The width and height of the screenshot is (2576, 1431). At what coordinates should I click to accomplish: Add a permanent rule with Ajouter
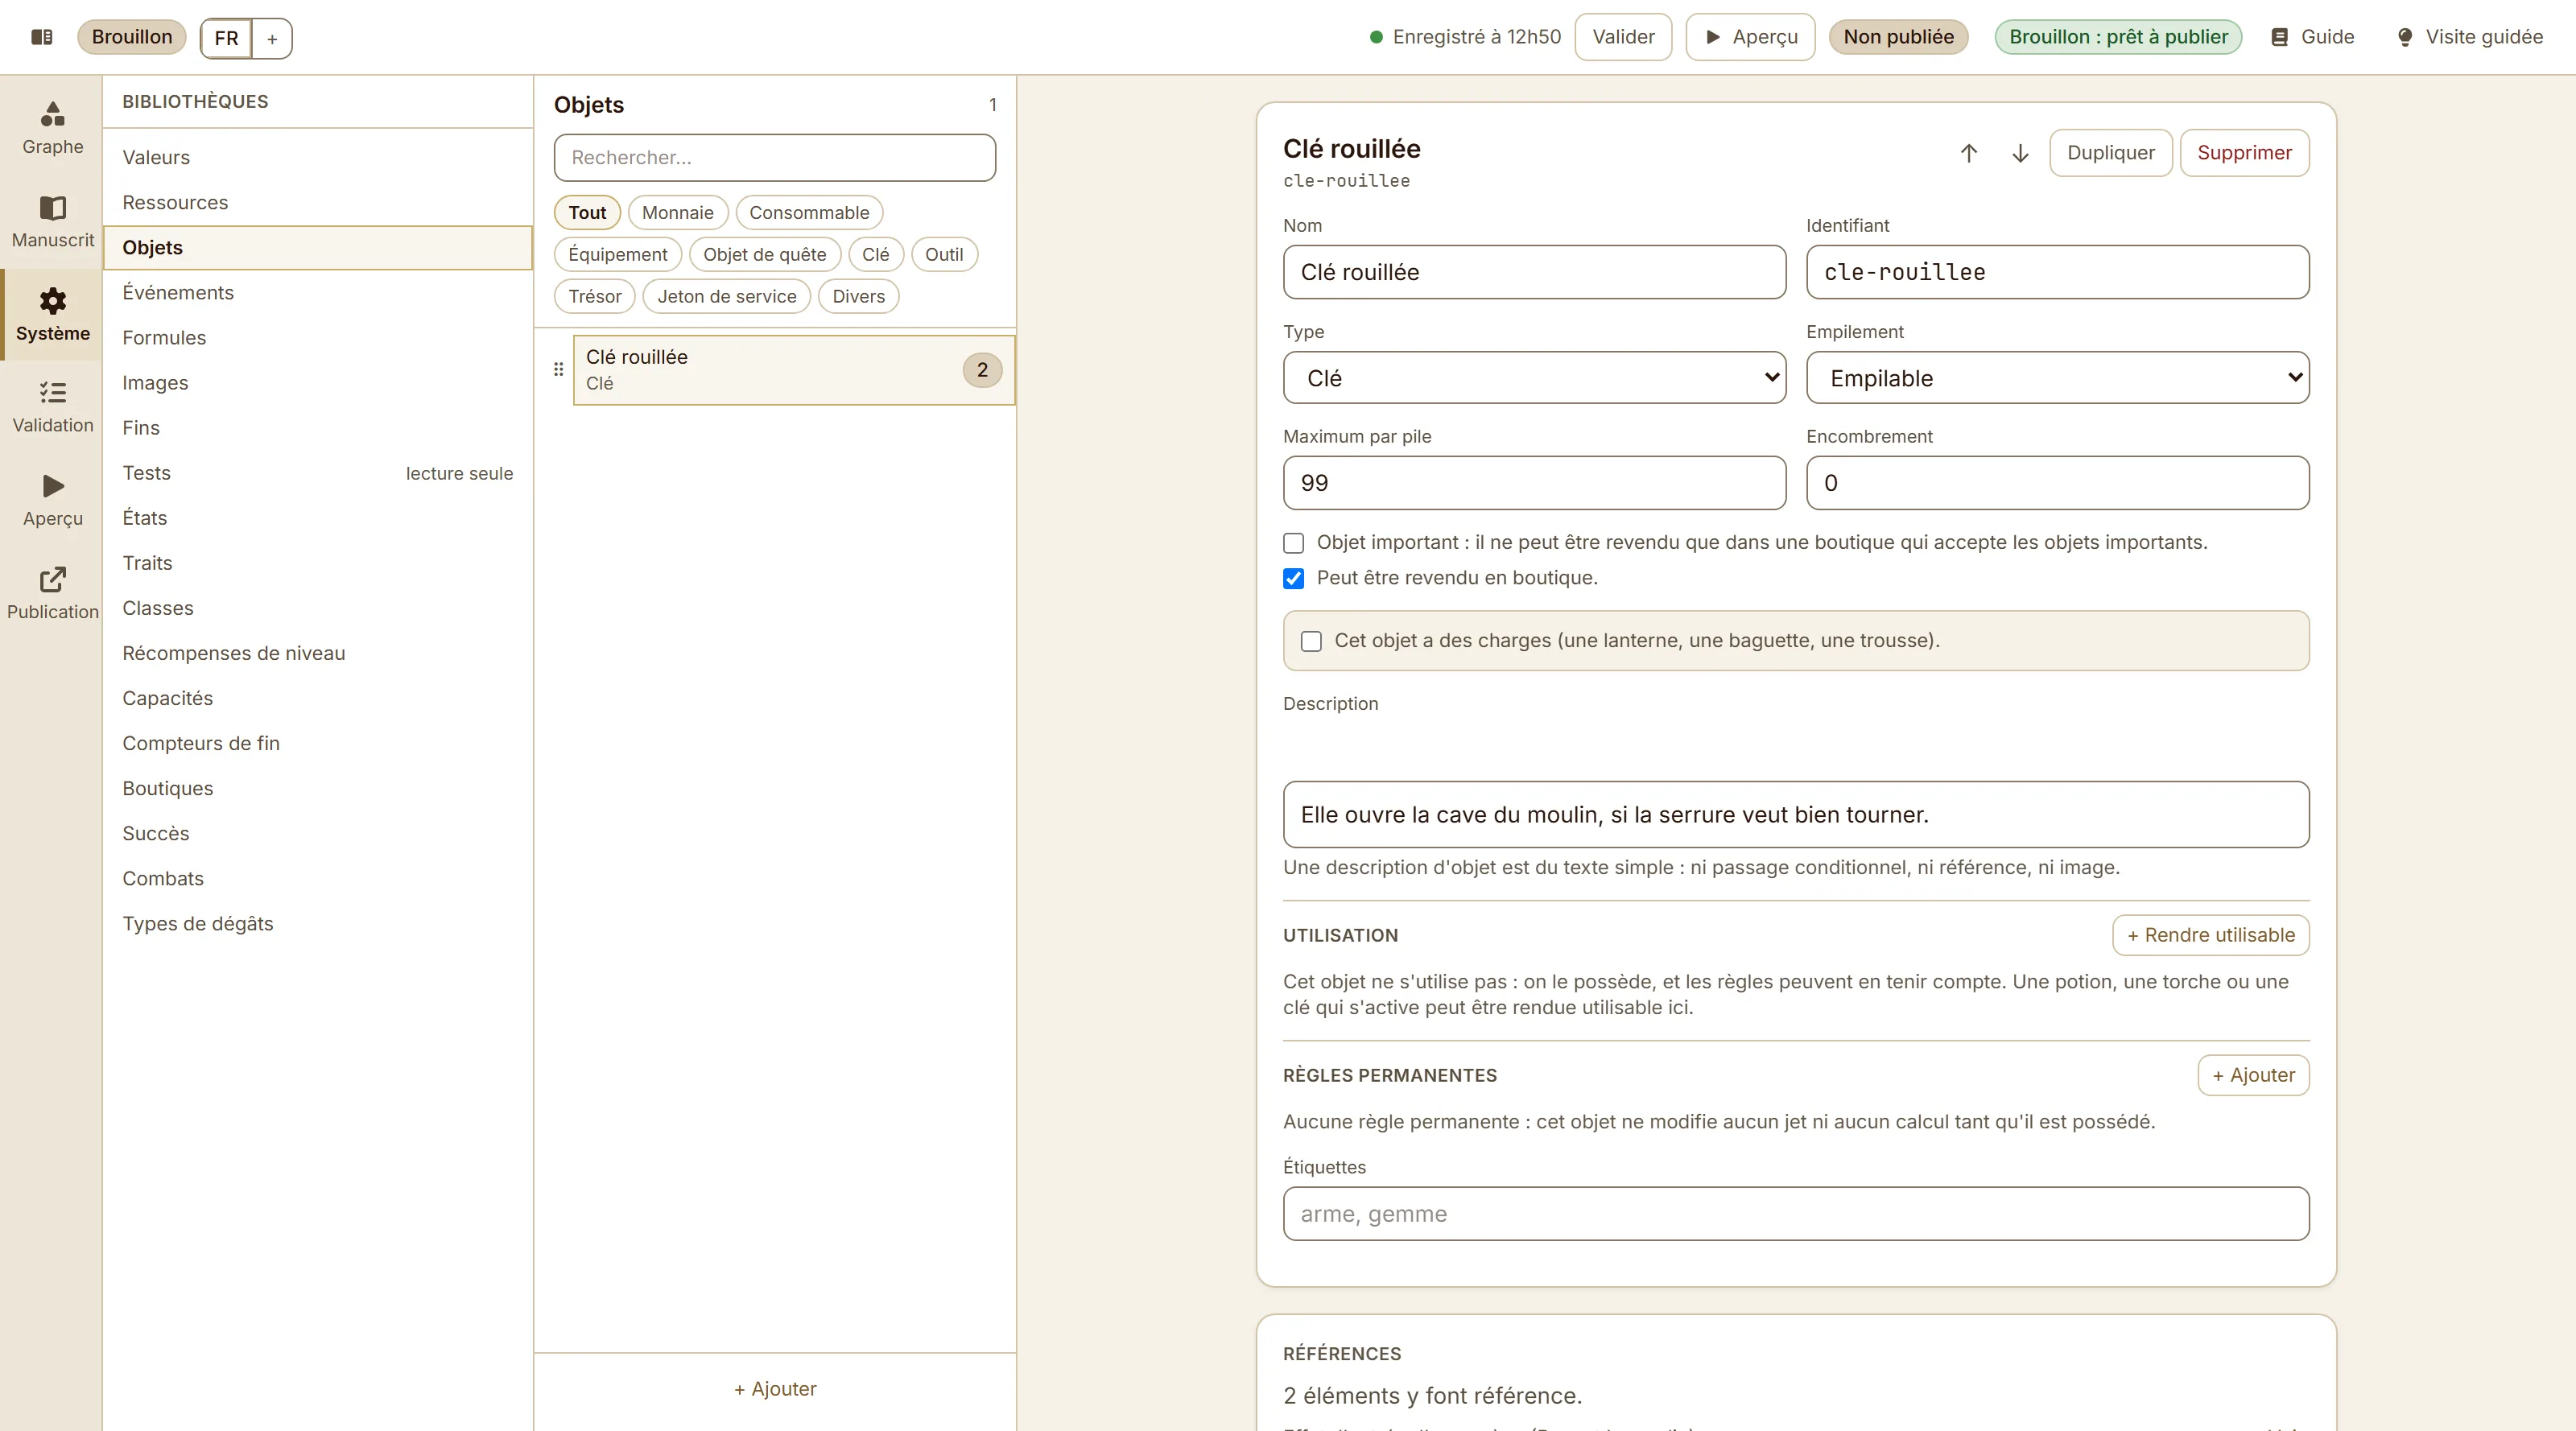pyautogui.click(x=2253, y=1075)
